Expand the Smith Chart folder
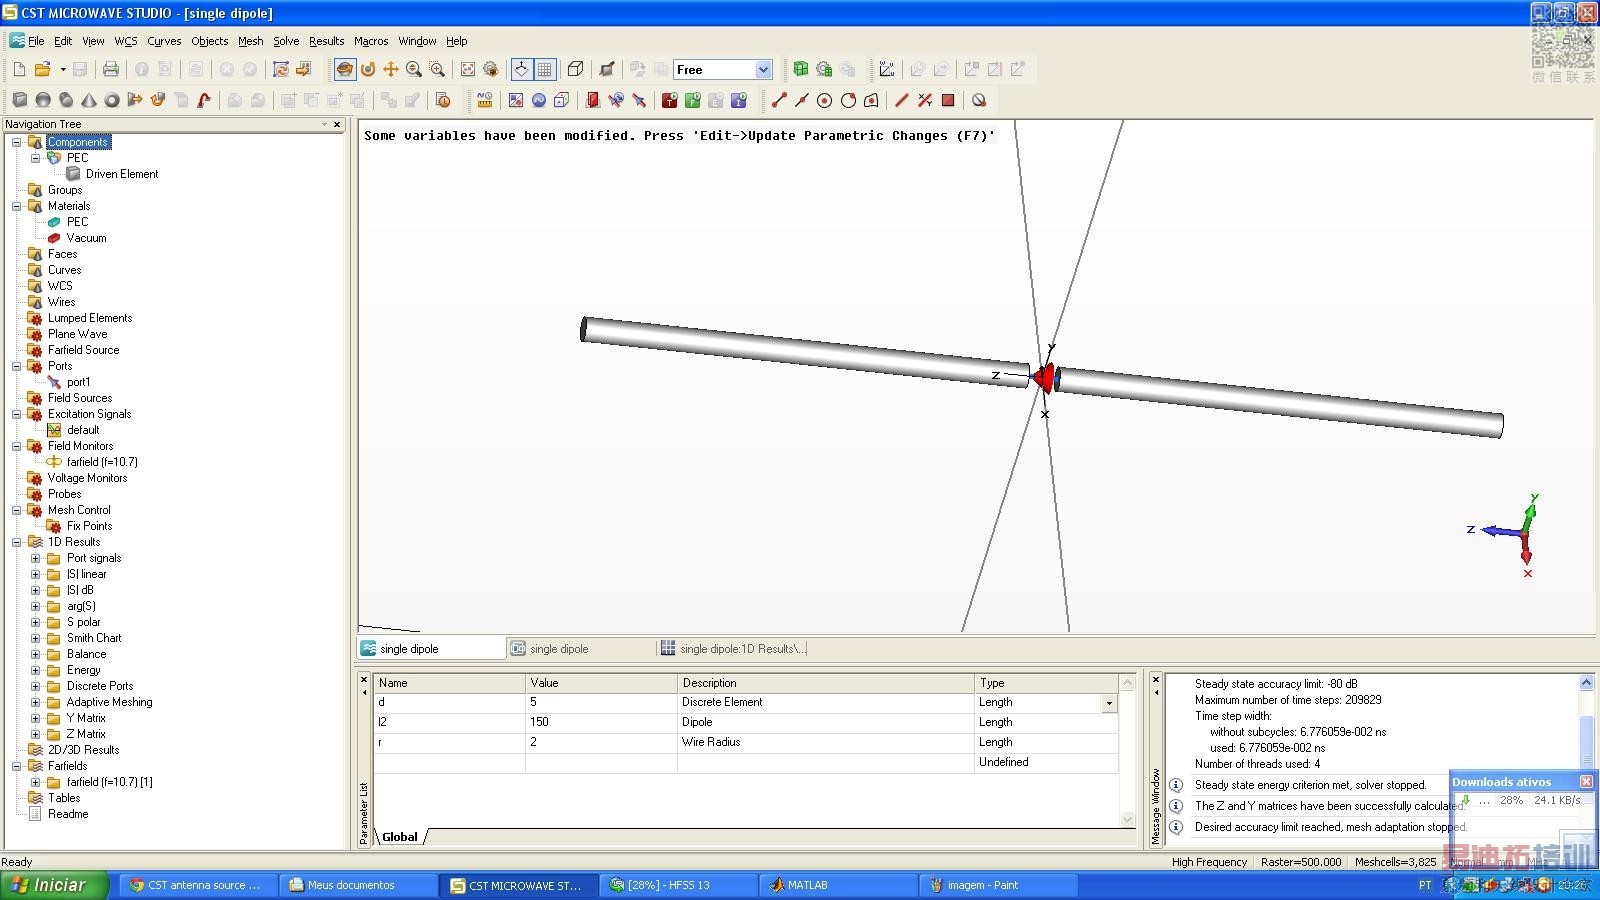 click(35, 638)
